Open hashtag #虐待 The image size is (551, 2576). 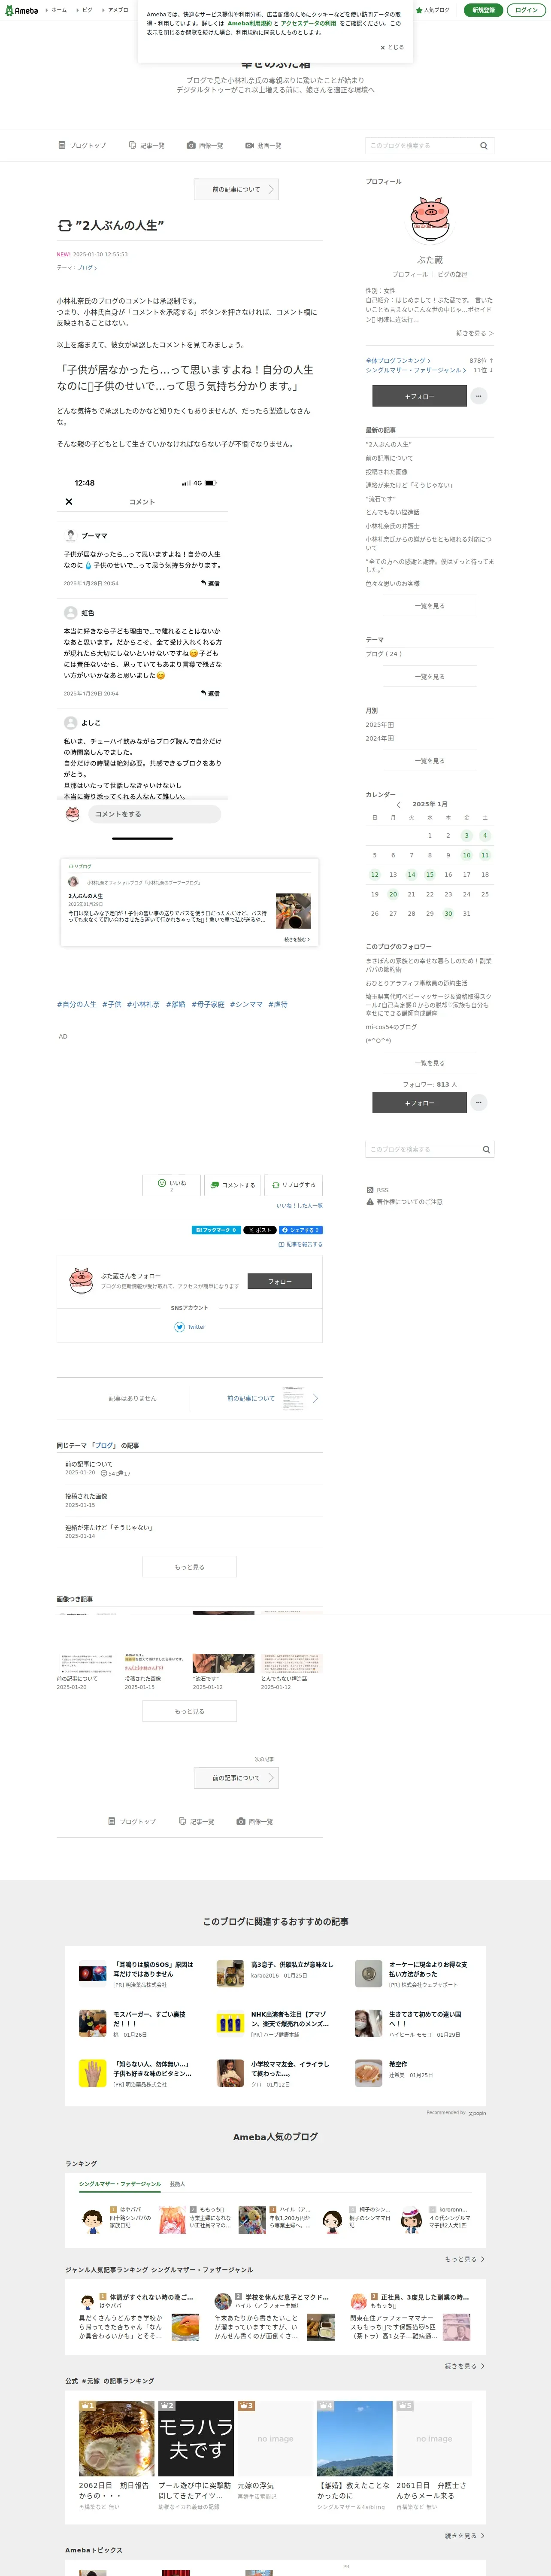[x=278, y=1004]
